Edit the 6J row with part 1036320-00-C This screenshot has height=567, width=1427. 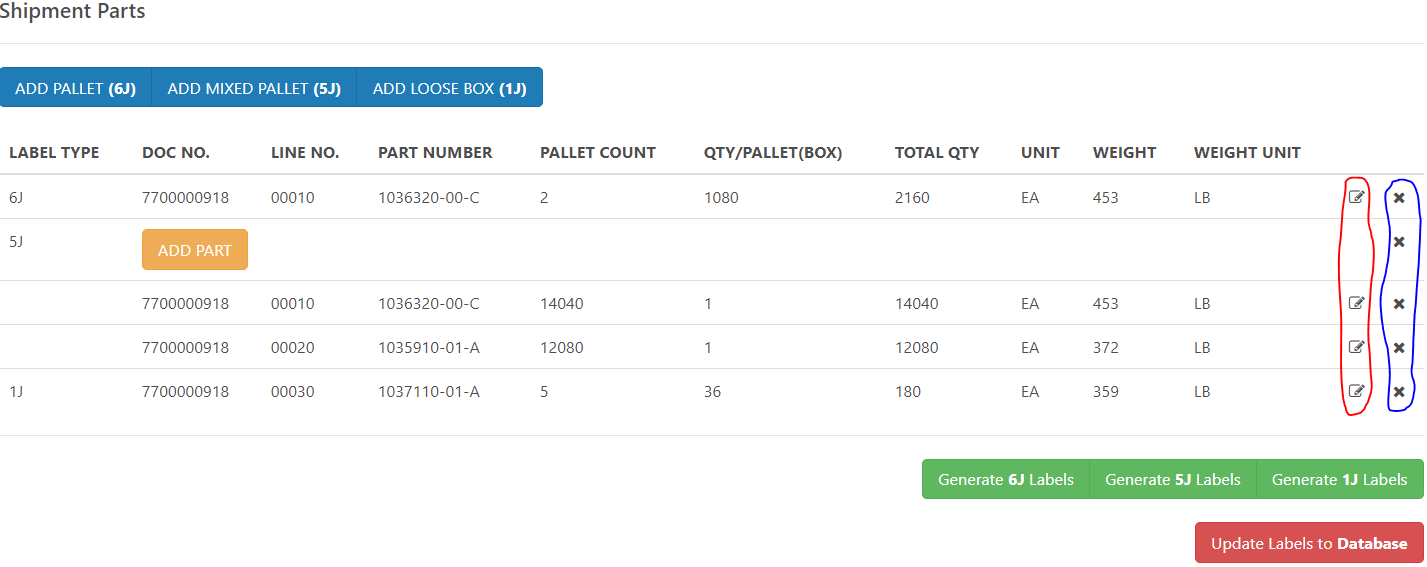point(1356,197)
